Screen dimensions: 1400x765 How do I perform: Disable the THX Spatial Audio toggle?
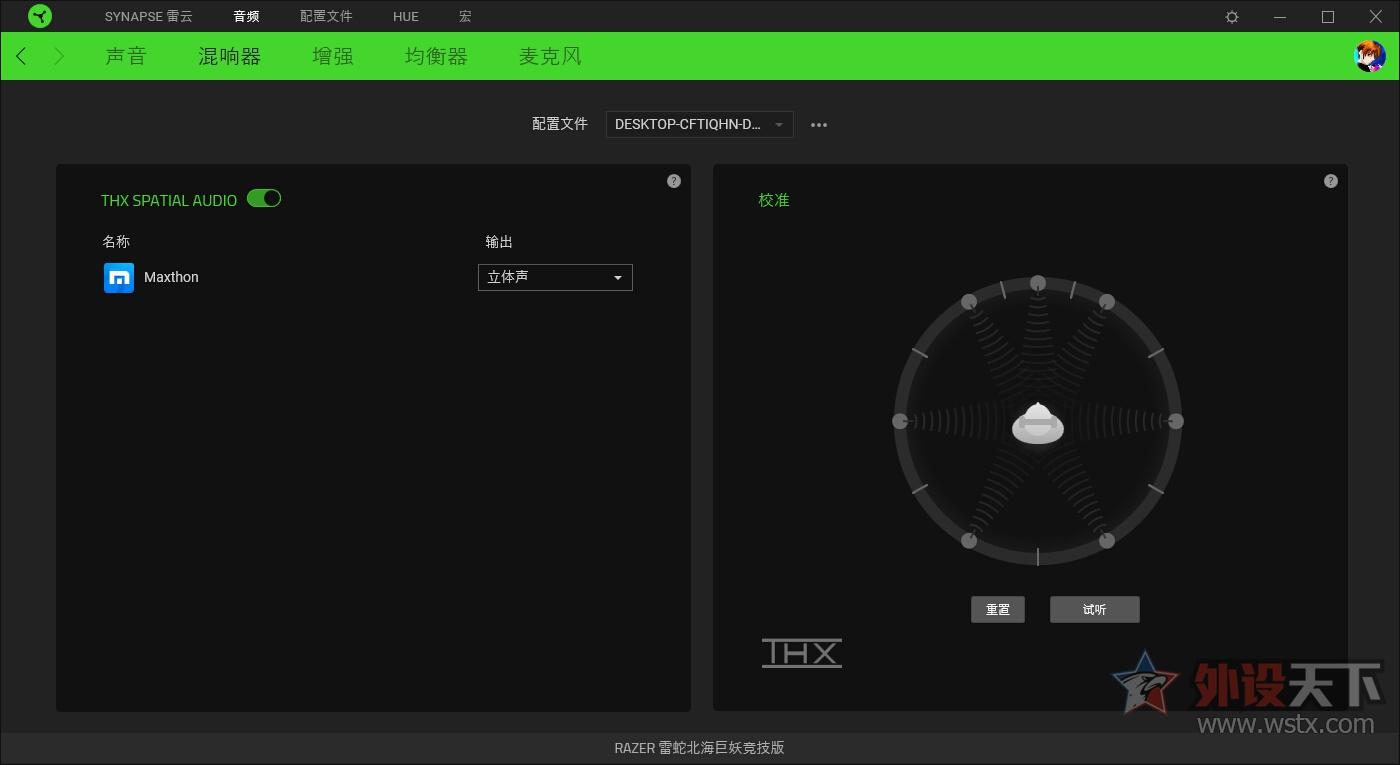click(x=264, y=199)
